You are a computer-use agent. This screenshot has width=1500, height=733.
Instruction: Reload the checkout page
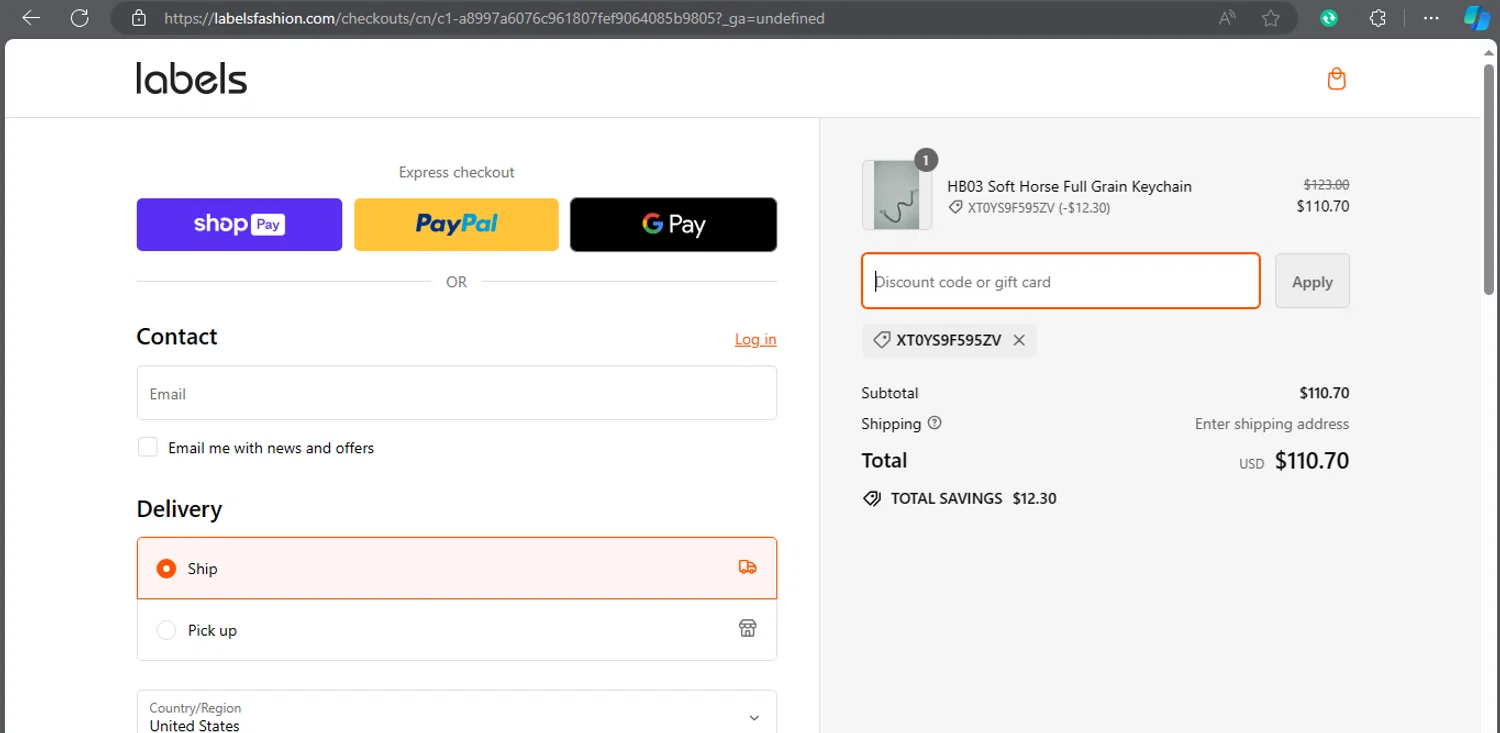80,18
